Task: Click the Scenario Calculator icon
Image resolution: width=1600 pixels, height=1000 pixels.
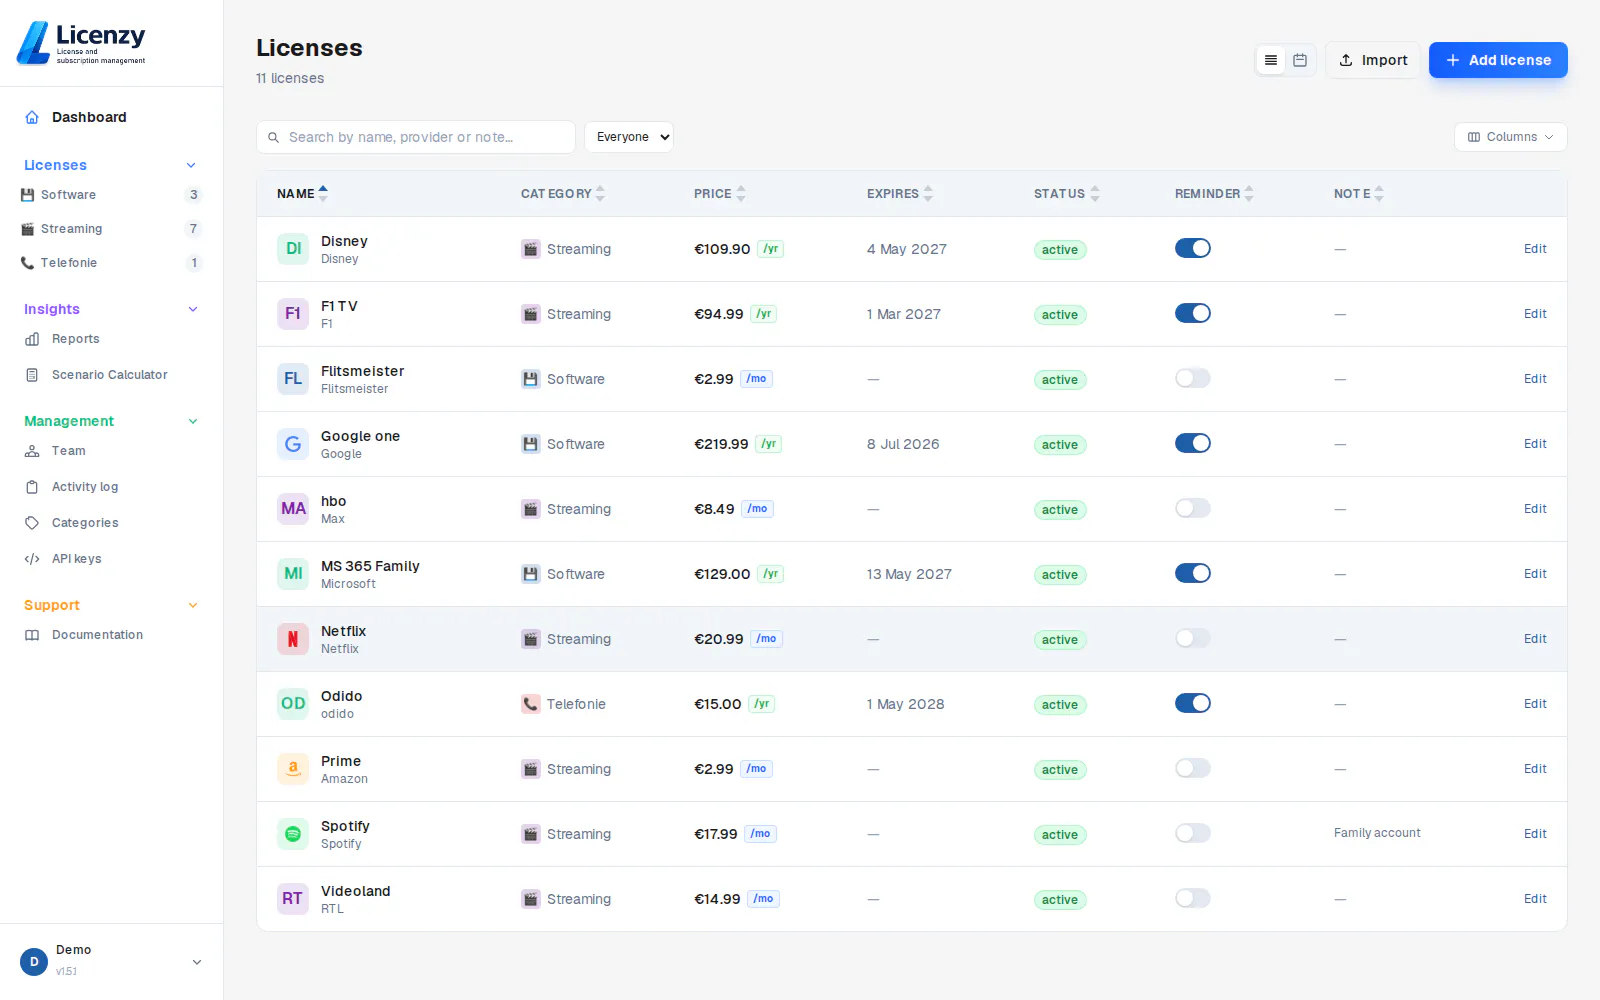Action: click(32, 375)
